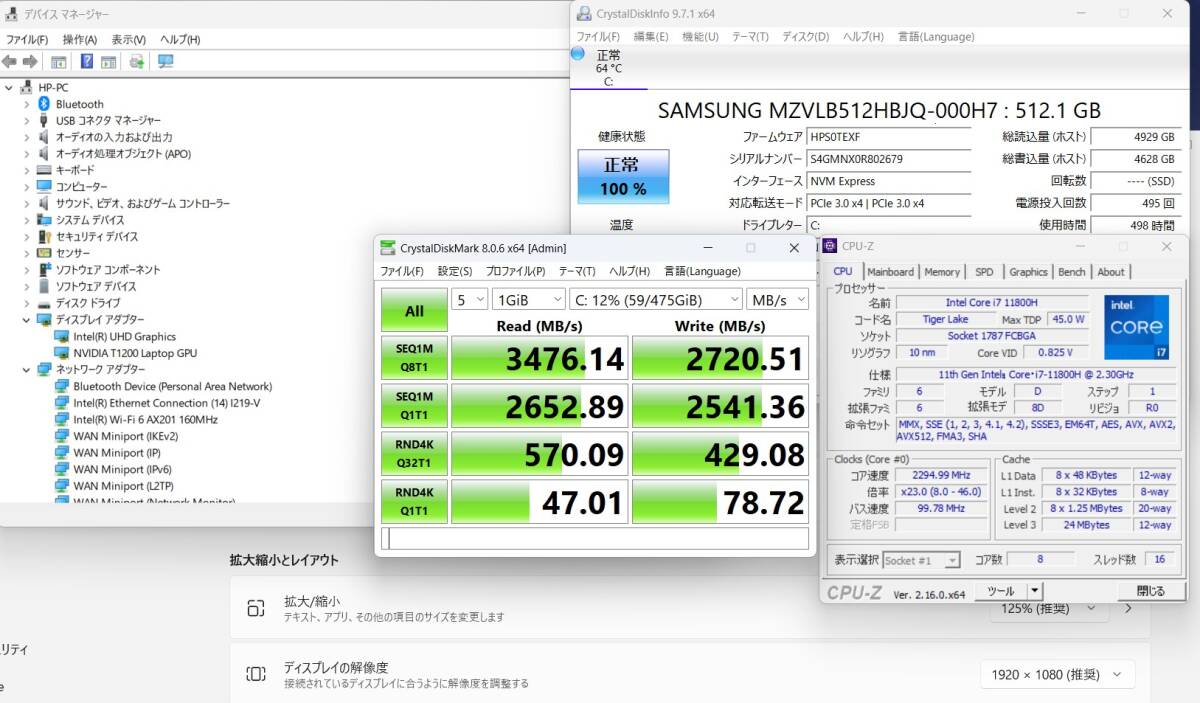Click the empty text field below benchmark results
This screenshot has height=703, width=1200.
click(595, 539)
